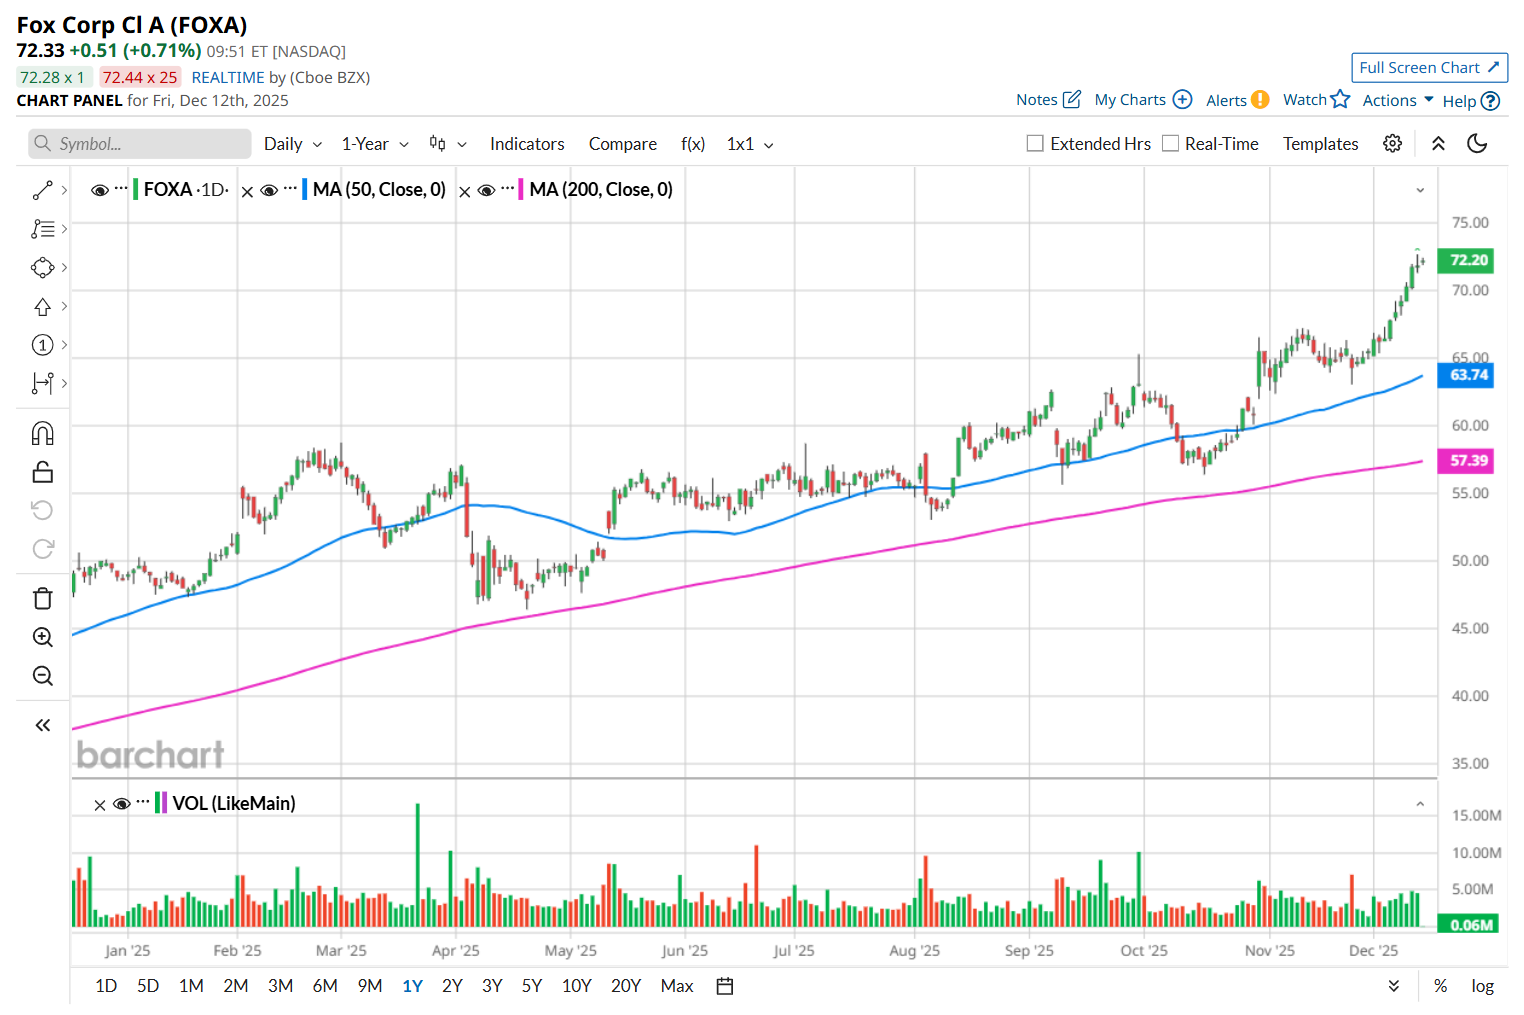Click the Templates button
This screenshot has height=1015, width=1524.
click(x=1320, y=144)
